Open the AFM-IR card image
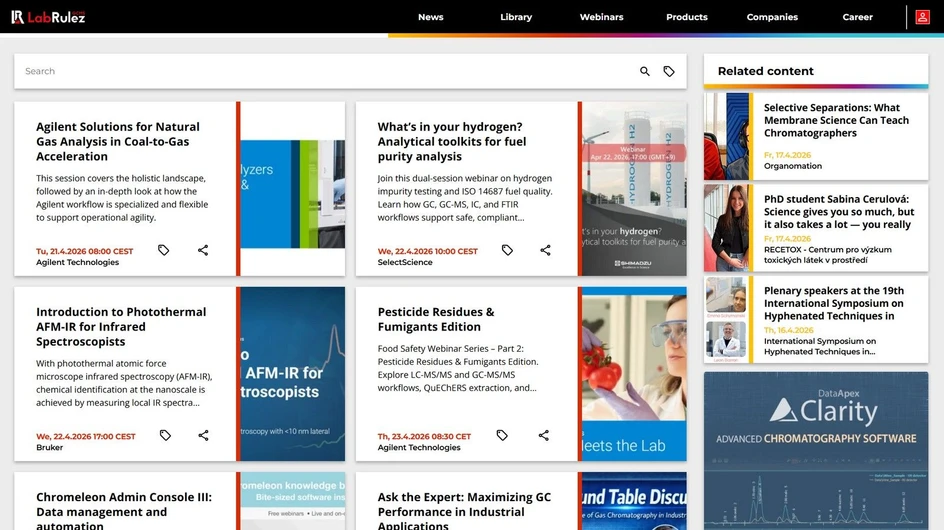Viewport: 944px width, 530px height. coord(293,374)
